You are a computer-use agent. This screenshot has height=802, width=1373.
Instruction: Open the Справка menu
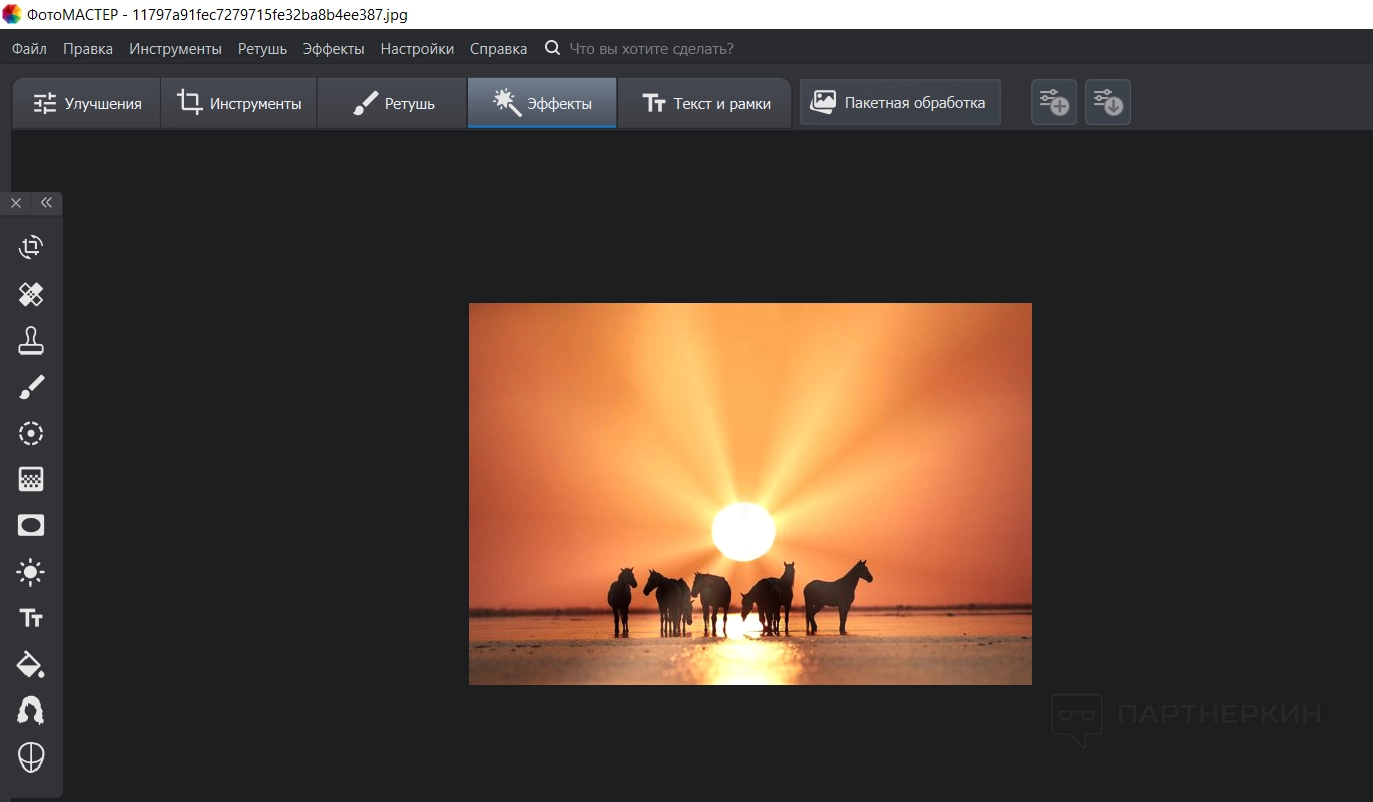coord(498,49)
